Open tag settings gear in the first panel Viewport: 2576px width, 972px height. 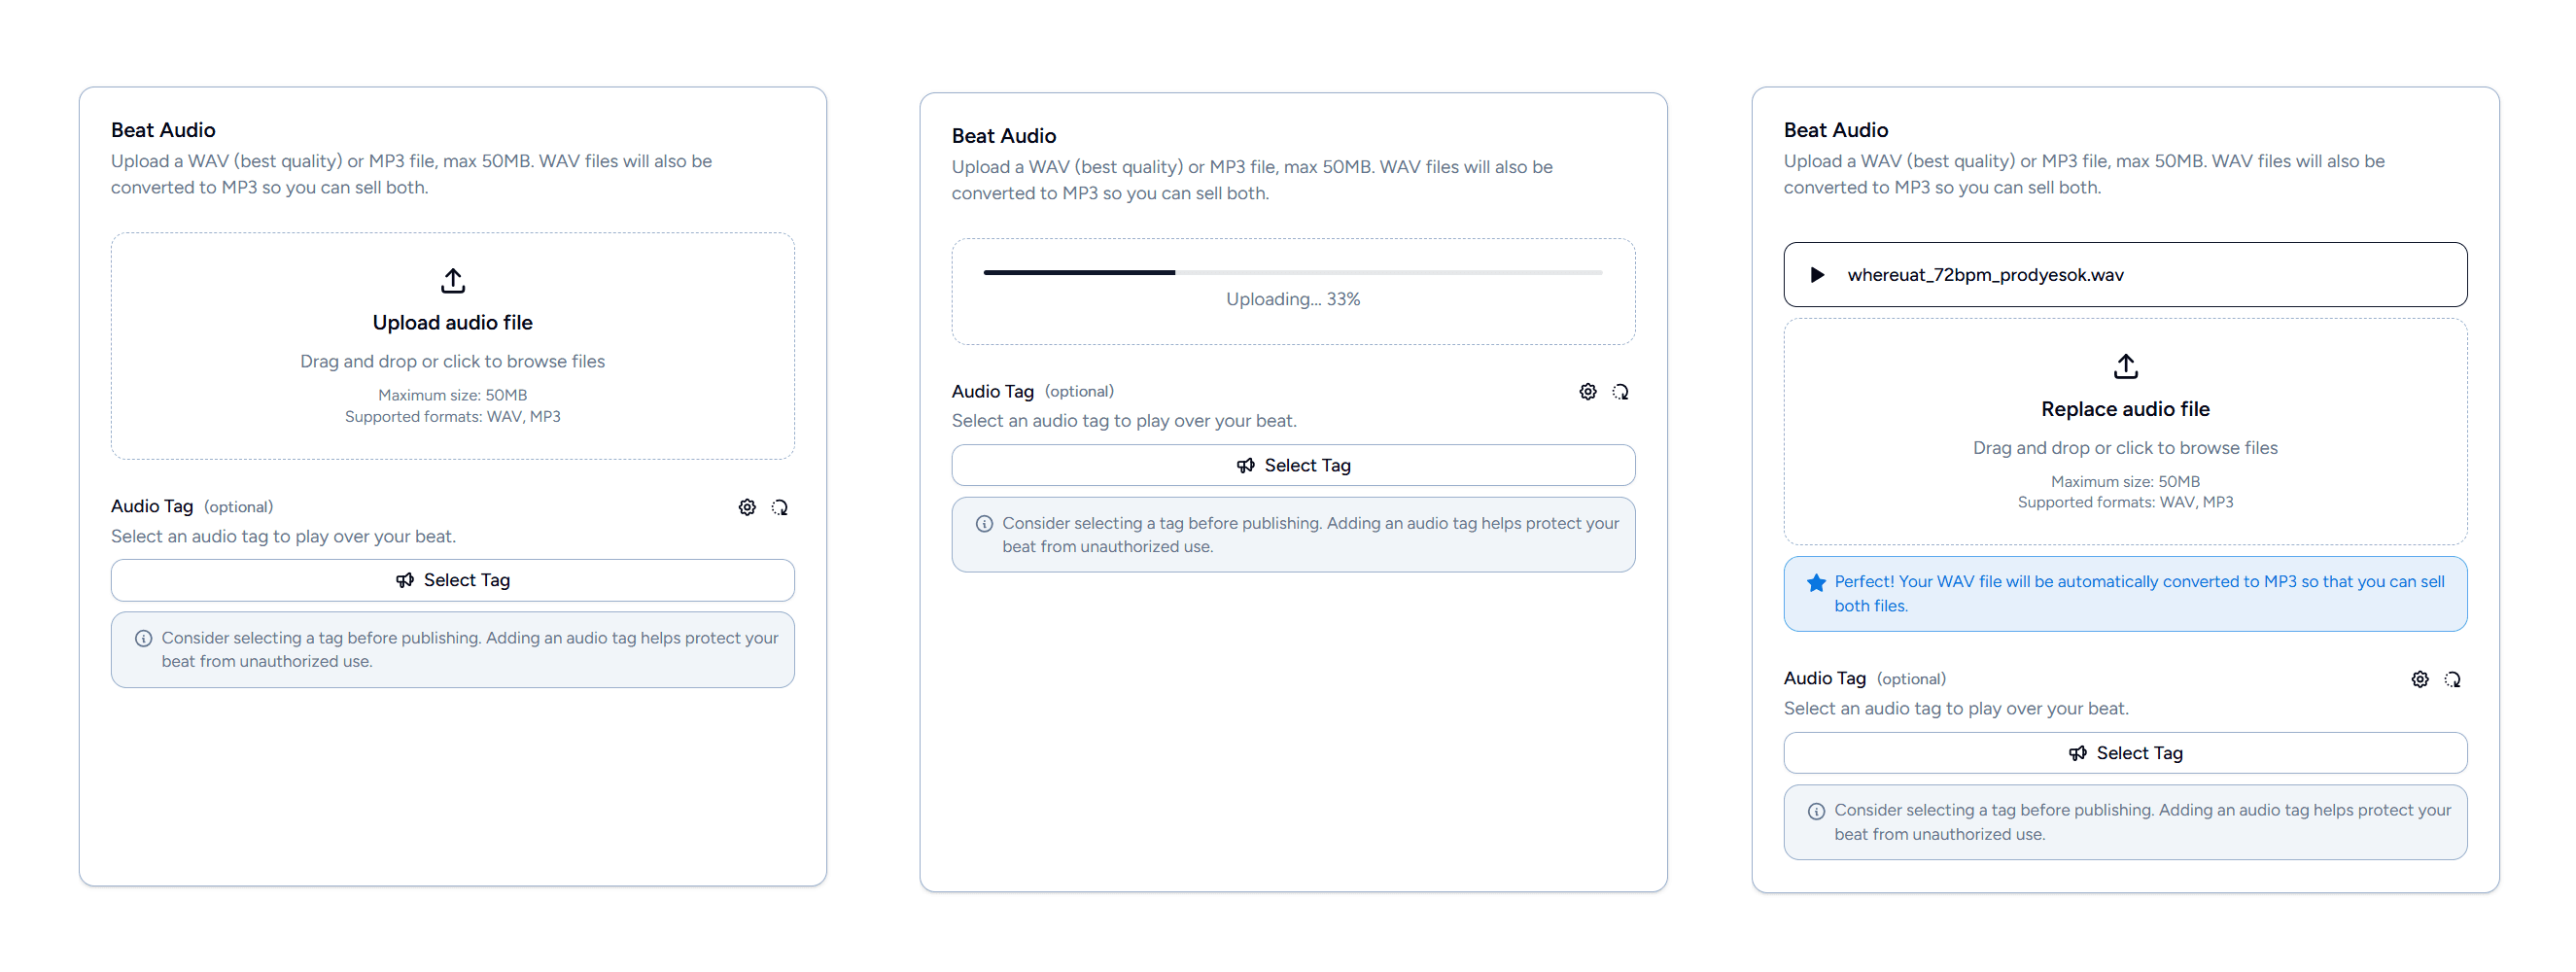click(746, 507)
